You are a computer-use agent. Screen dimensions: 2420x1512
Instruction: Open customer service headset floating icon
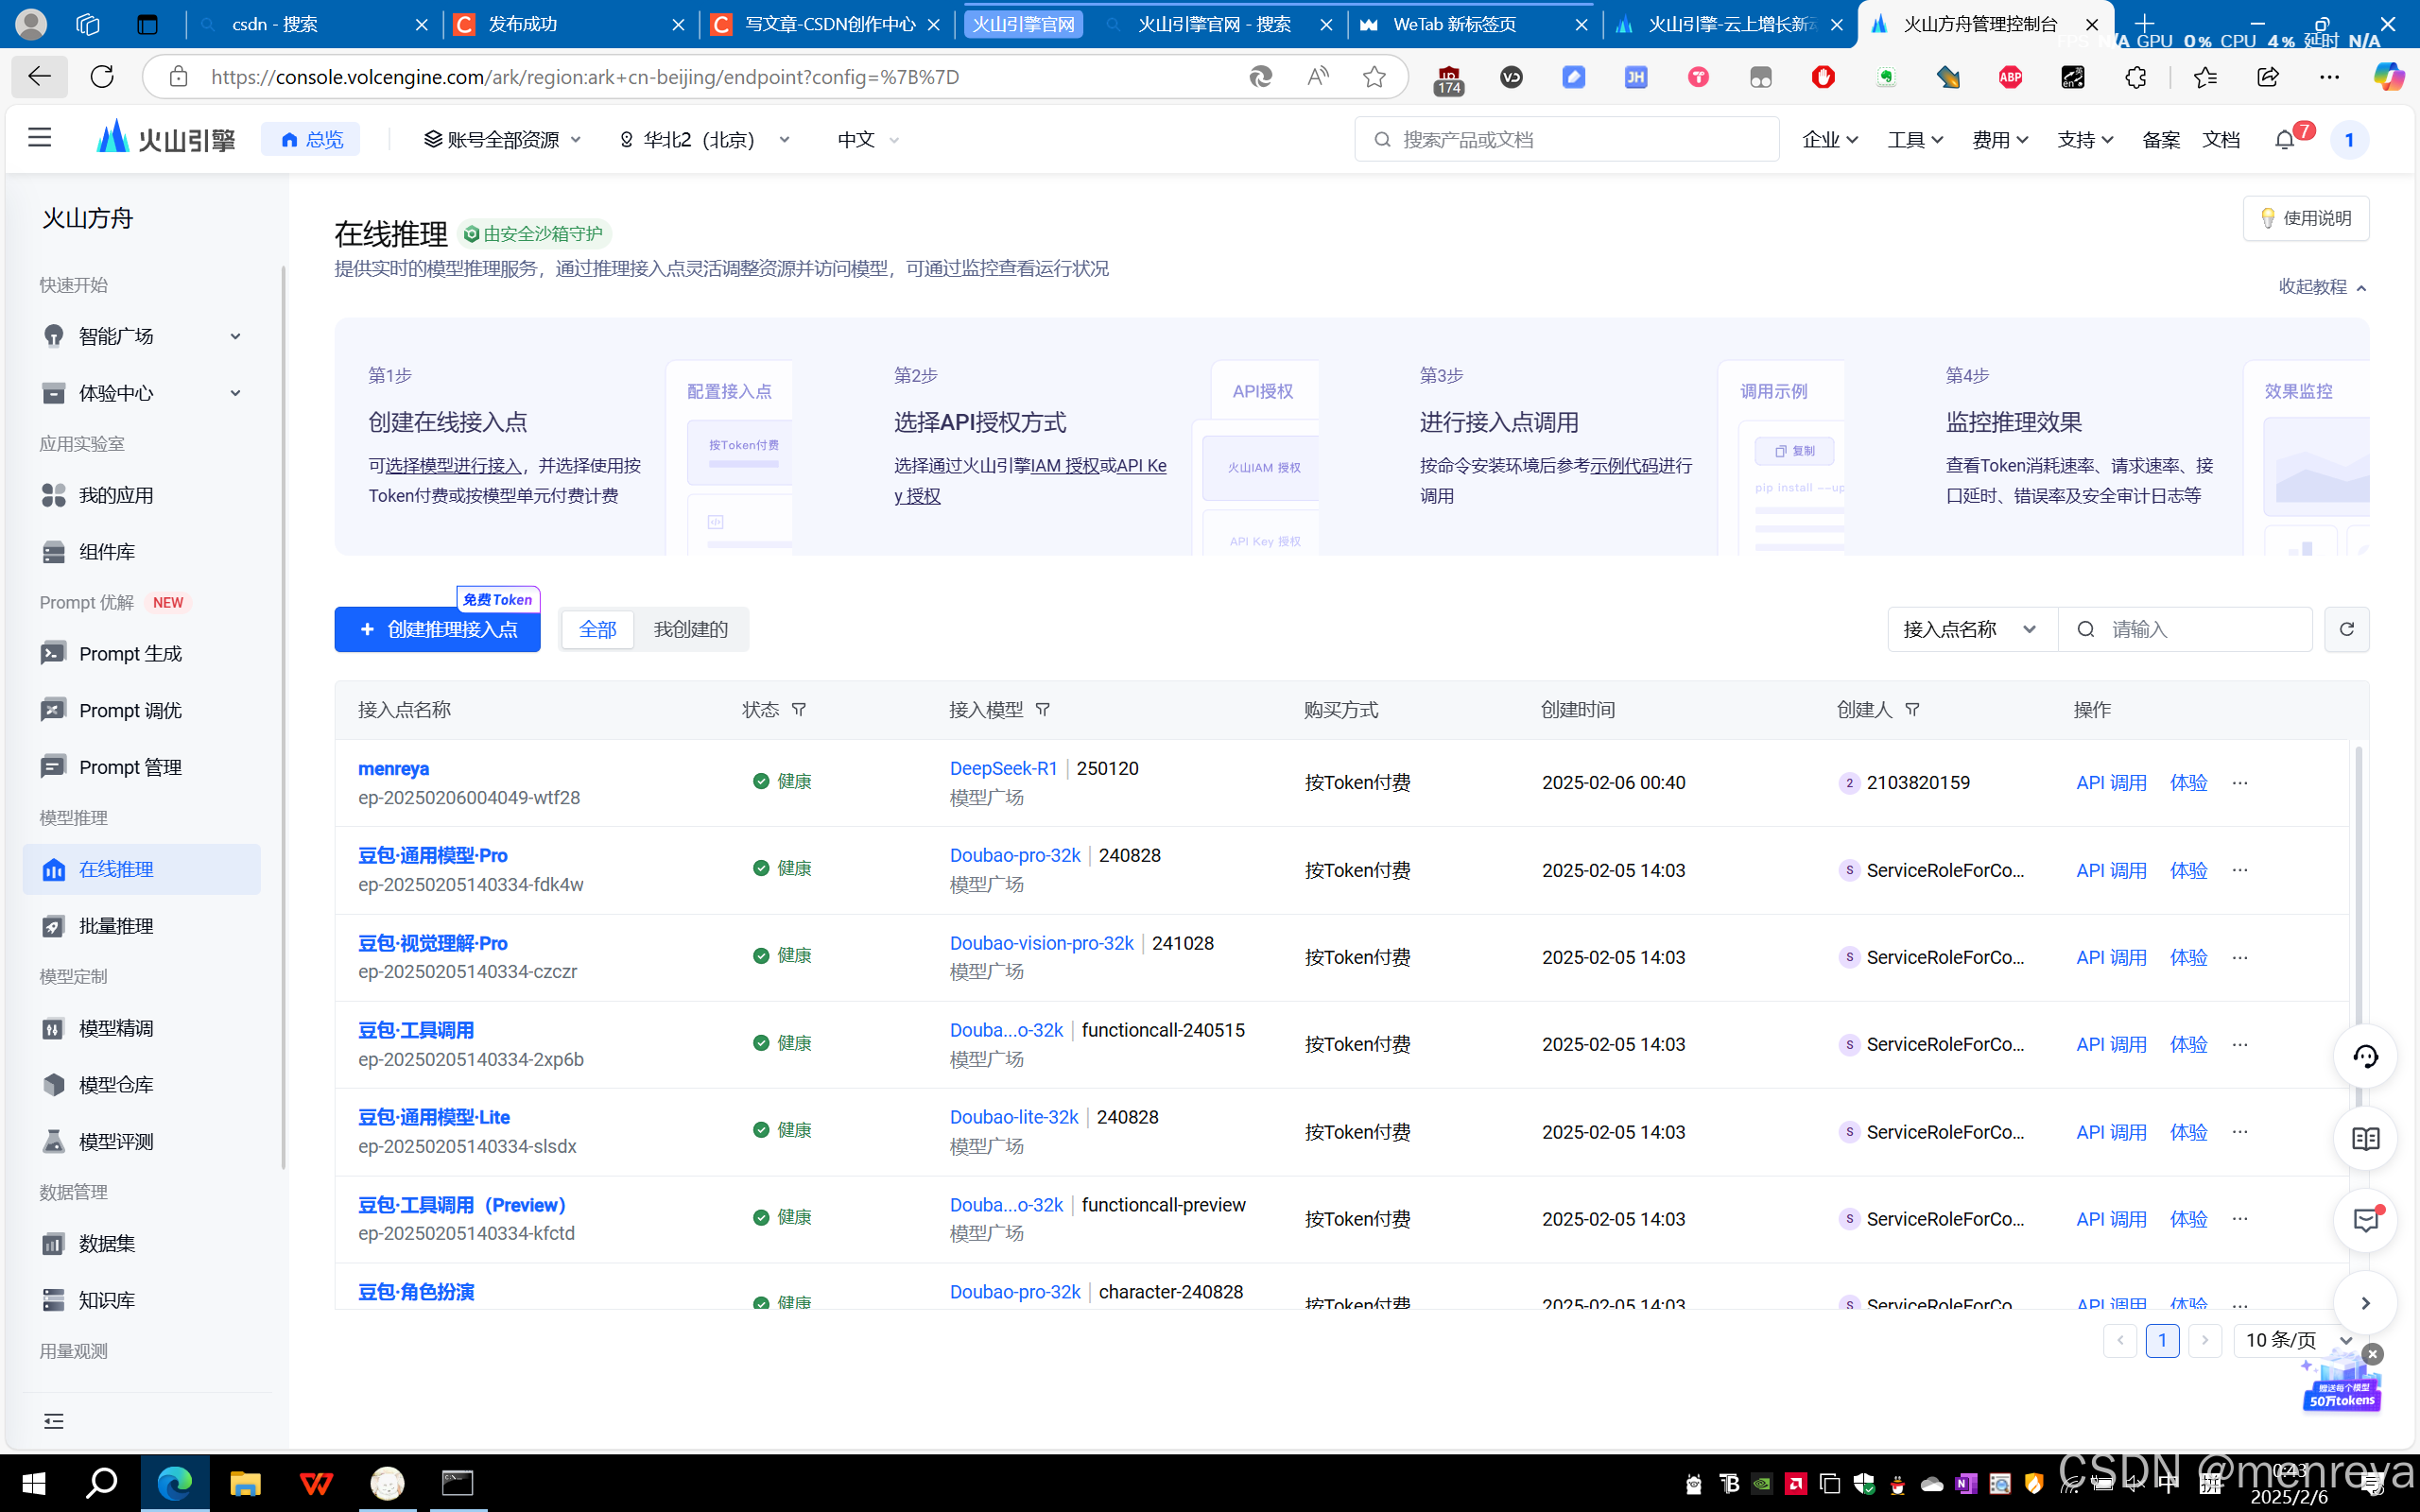pos(2365,1056)
